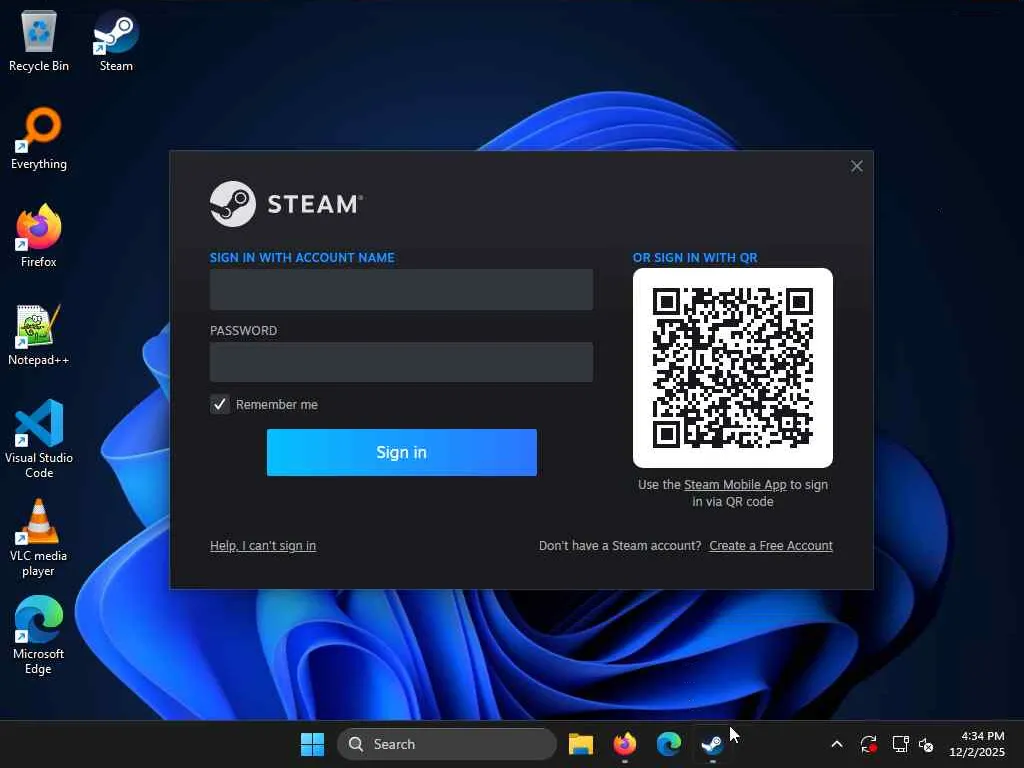
Task: Focus the account name input field
Action: point(401,289)
